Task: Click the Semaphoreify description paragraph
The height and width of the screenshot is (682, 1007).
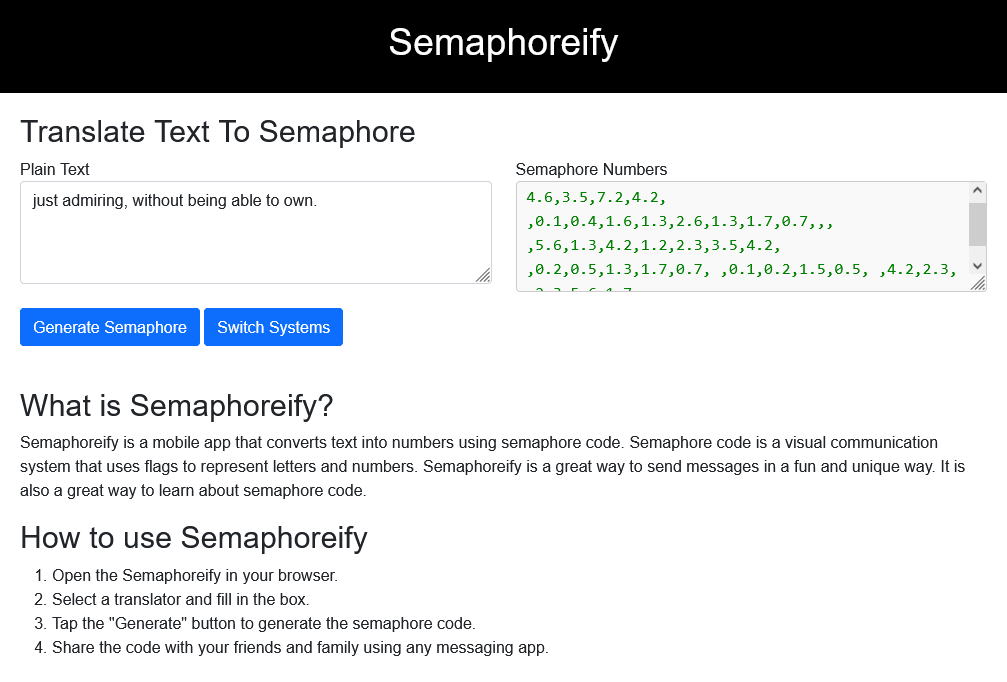Action: tap(493, 466)
